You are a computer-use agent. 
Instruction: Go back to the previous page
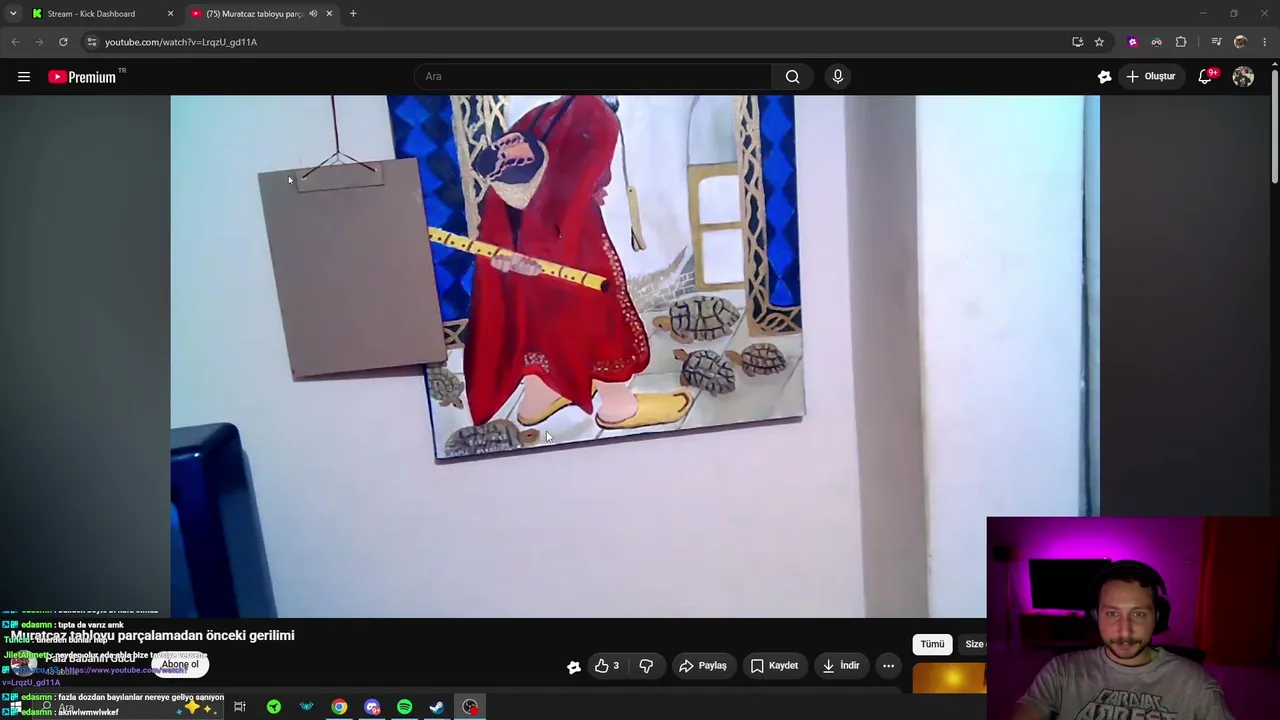(x=15, y=42)
